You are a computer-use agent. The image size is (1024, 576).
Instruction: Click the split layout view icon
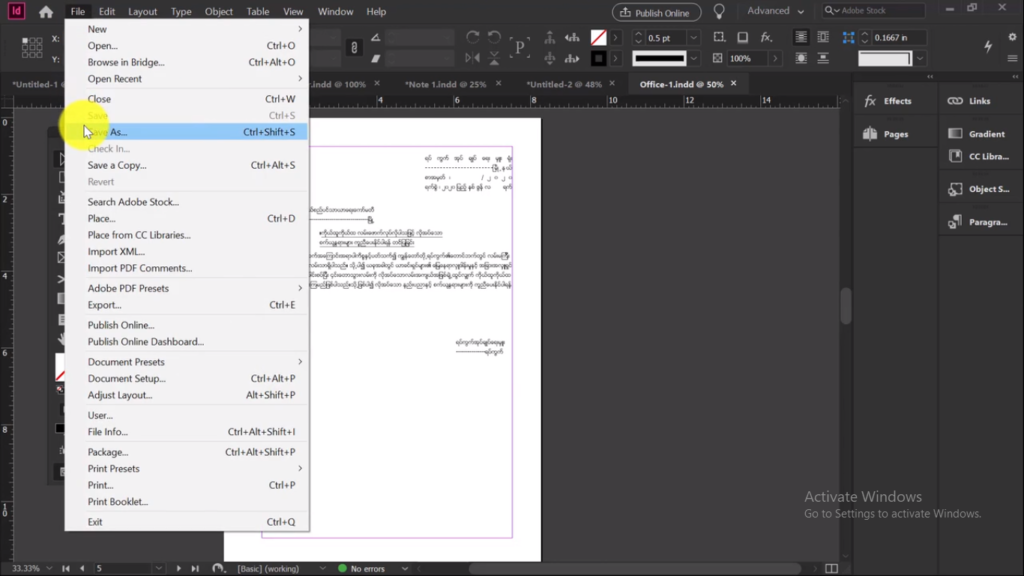pyautogui.click(x=831, y=568)
